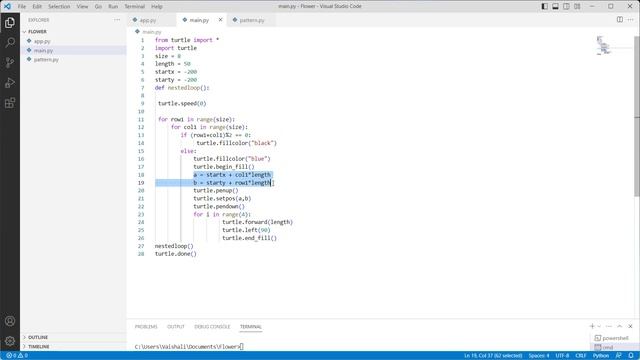Close the terminal panel
This screenshot has height=360, width=640.
(630, 326)
